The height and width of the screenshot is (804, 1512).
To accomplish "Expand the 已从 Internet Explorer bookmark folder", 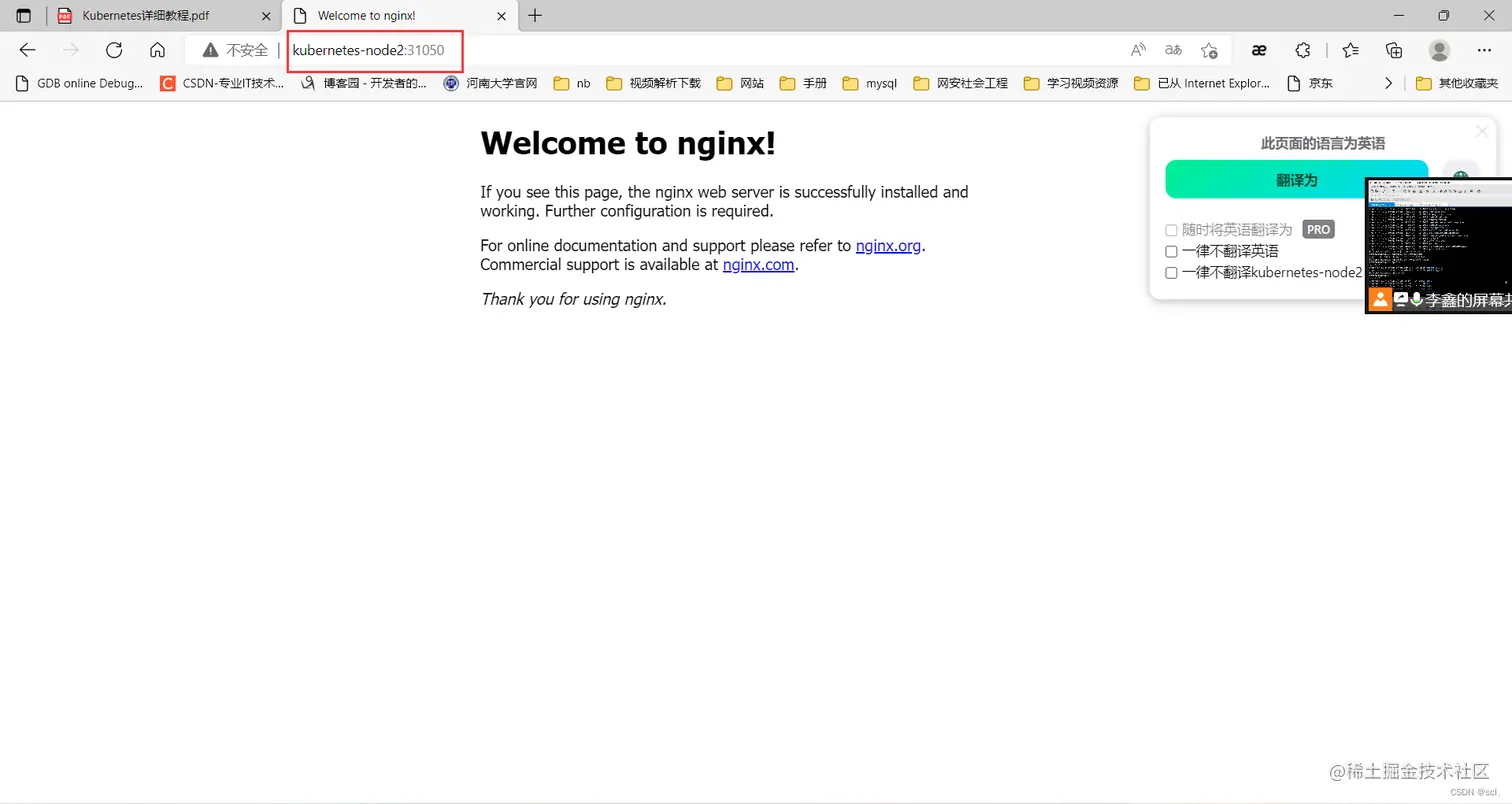I will (1203, 84).
